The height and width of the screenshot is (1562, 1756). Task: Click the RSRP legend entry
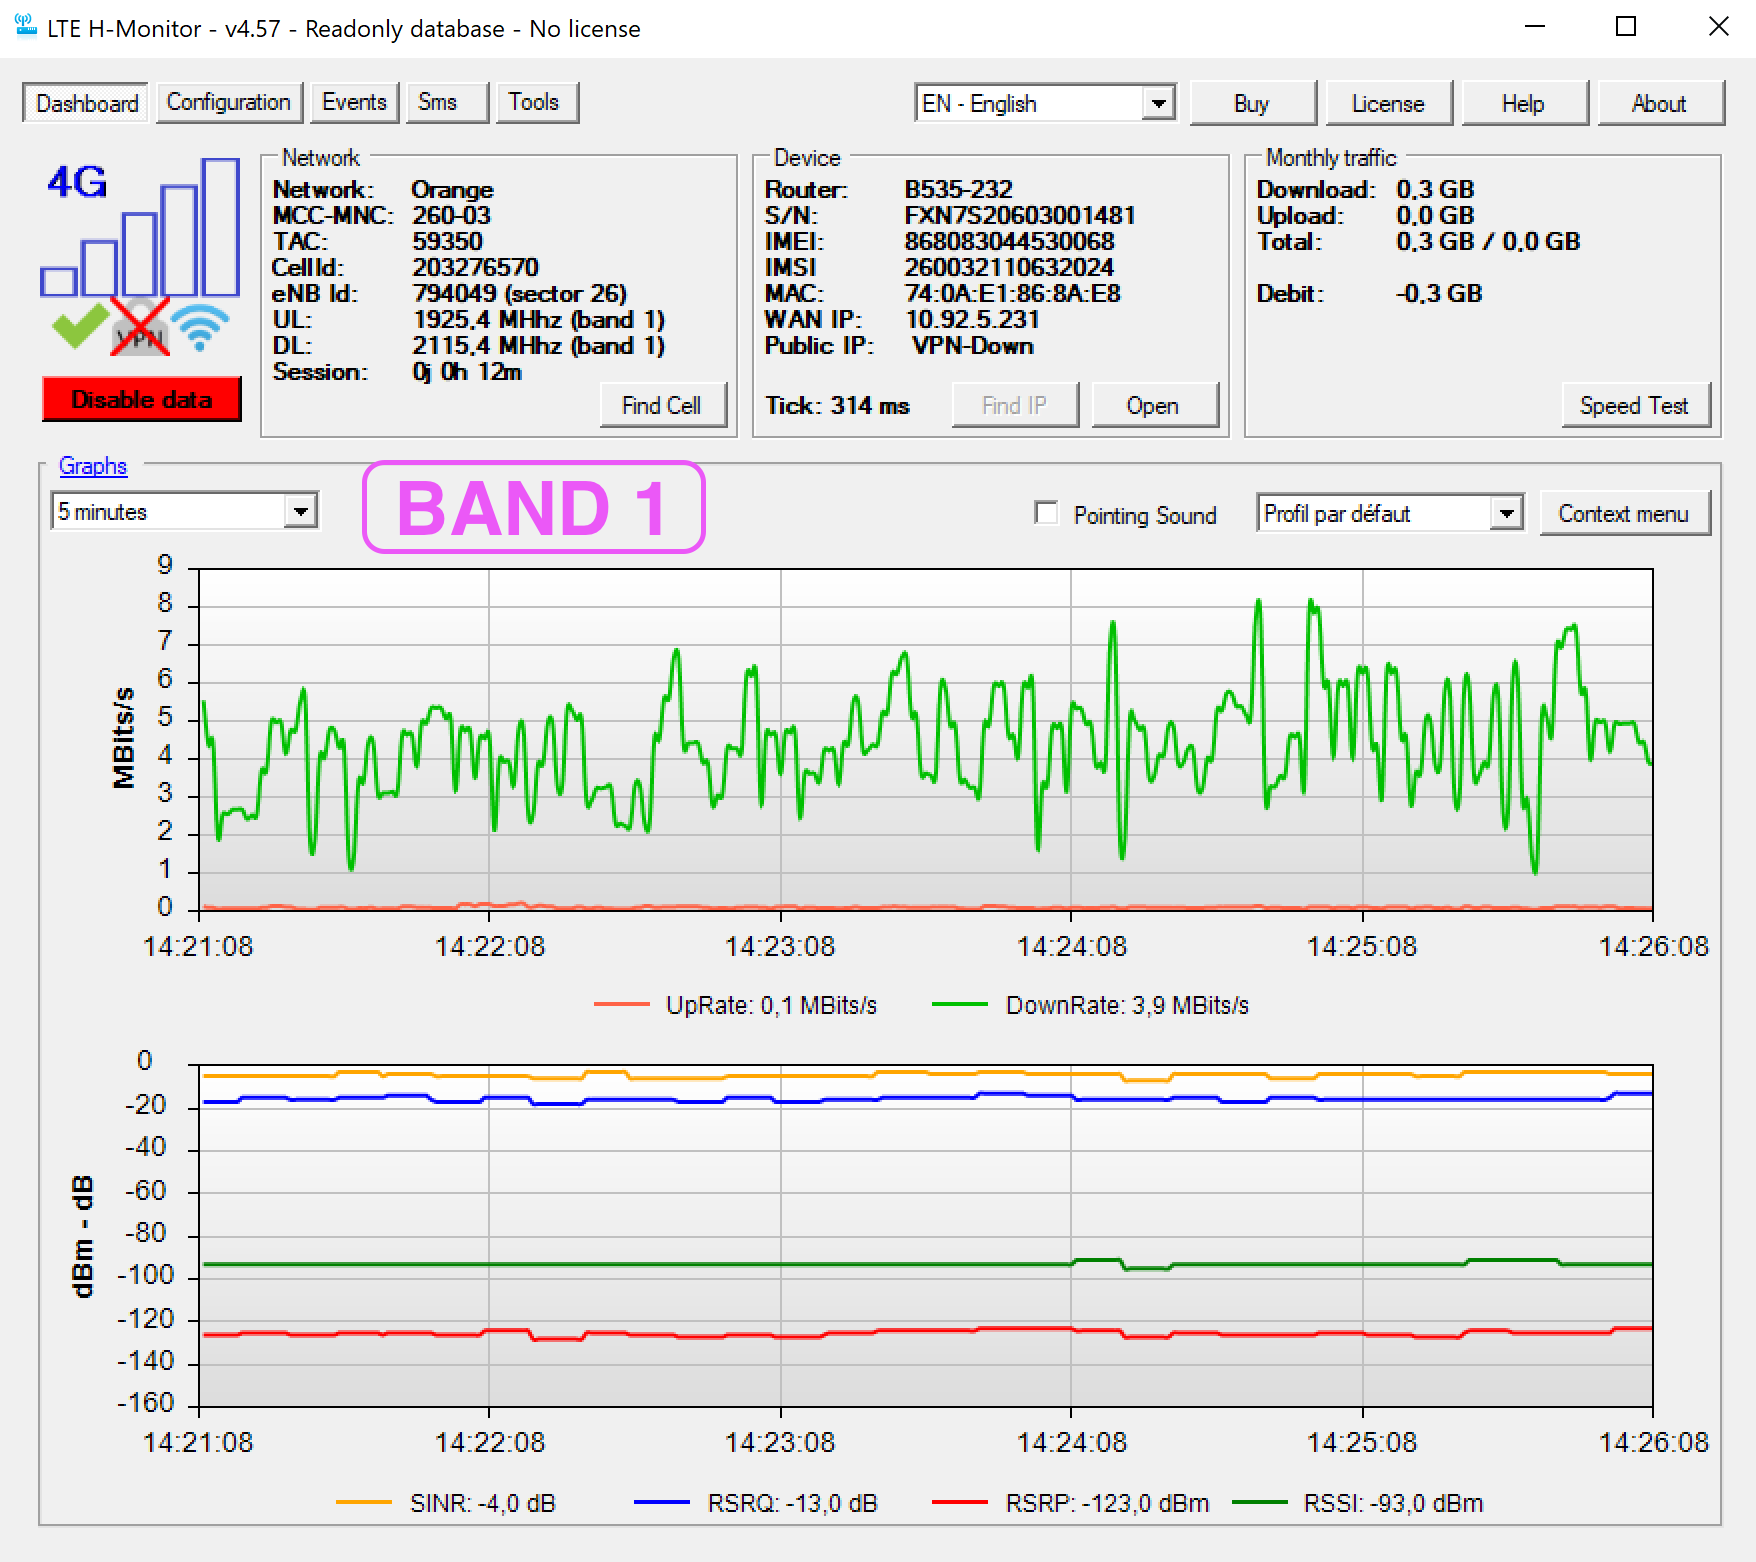click(1070, 1503)
